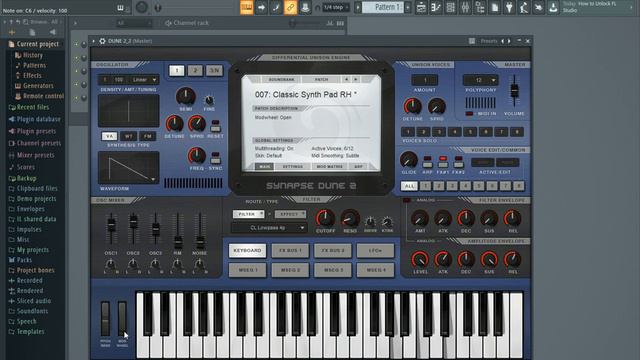Click the unison DETUNE knob
640x360 pixels.
[x=412, y=107]
